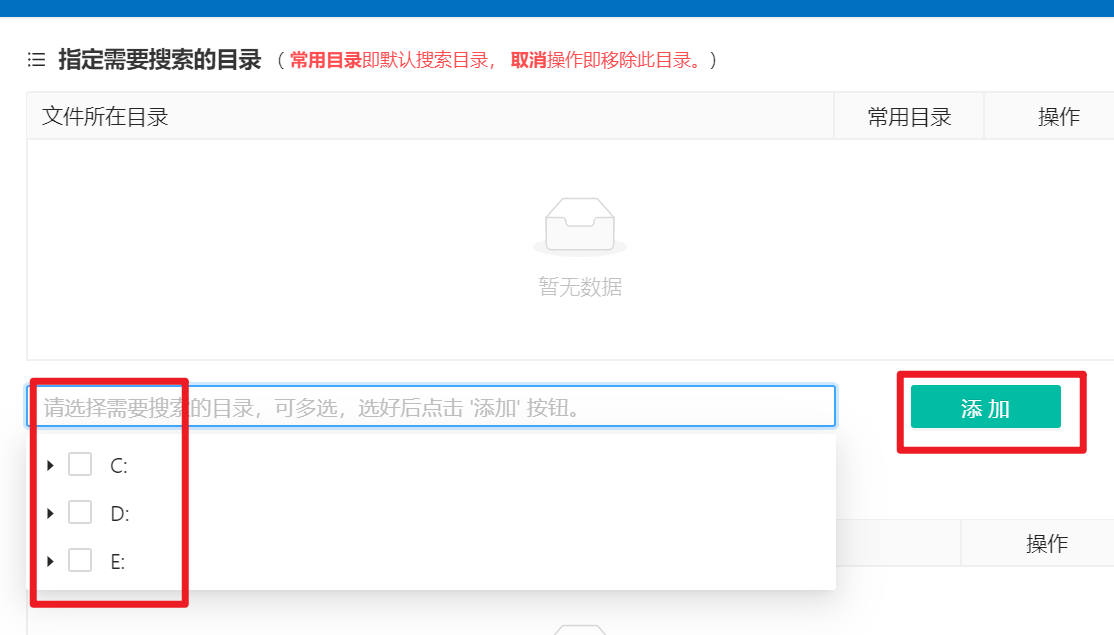
Task: Select the E: drive label
Action: [x=117, y=562]
